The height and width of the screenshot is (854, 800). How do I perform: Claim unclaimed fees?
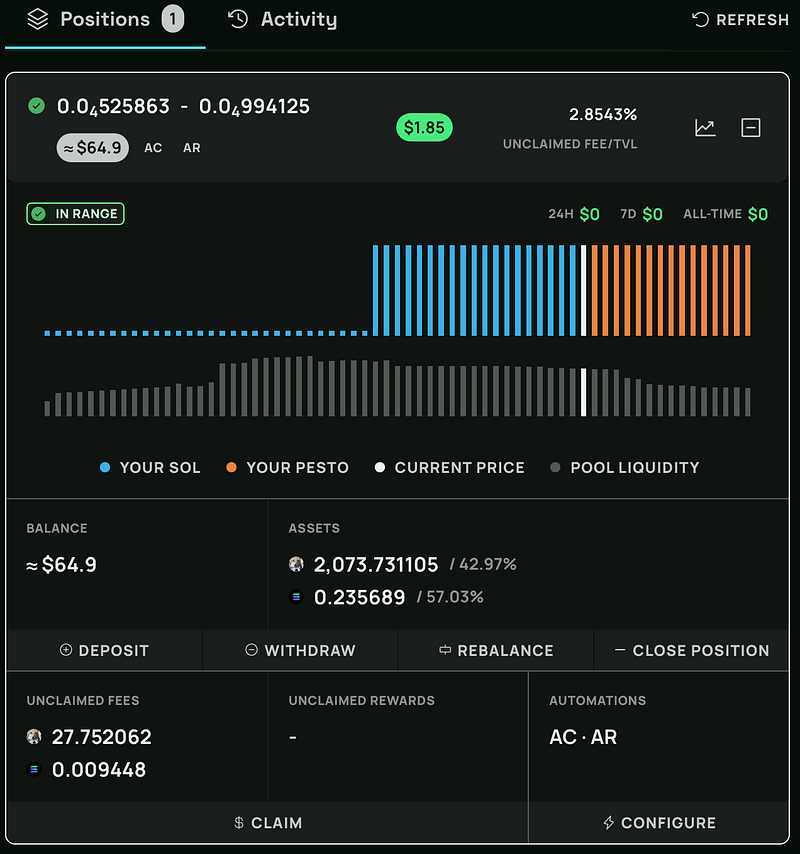click(267, 822)
